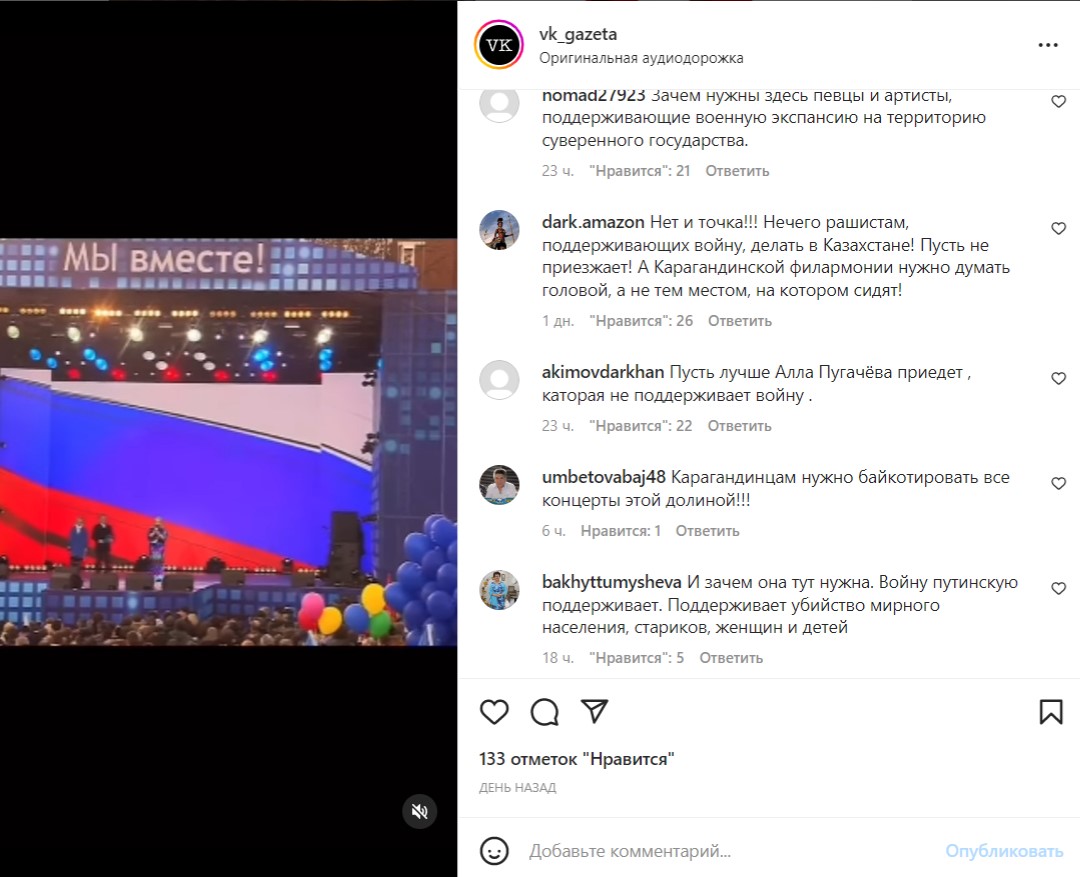View the 133 likes list
The width and height of the screenshot is (1080, 877).
(577, 759)
